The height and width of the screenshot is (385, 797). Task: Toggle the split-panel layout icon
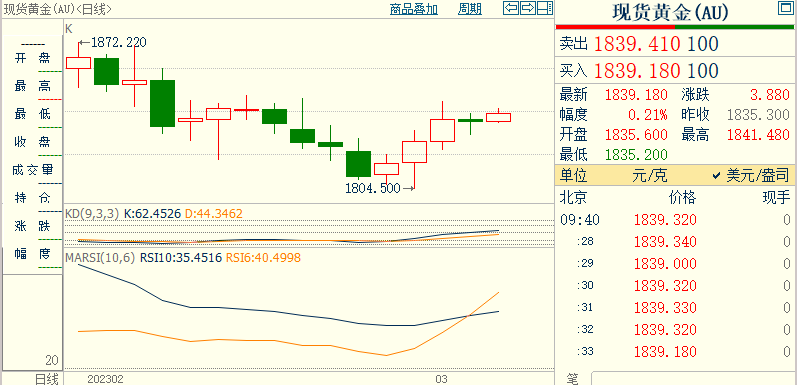click(x=545, y=8)
